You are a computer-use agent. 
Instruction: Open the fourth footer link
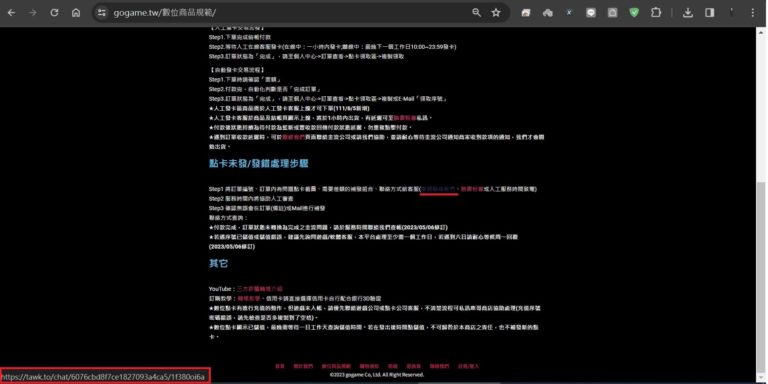(369, 366)
